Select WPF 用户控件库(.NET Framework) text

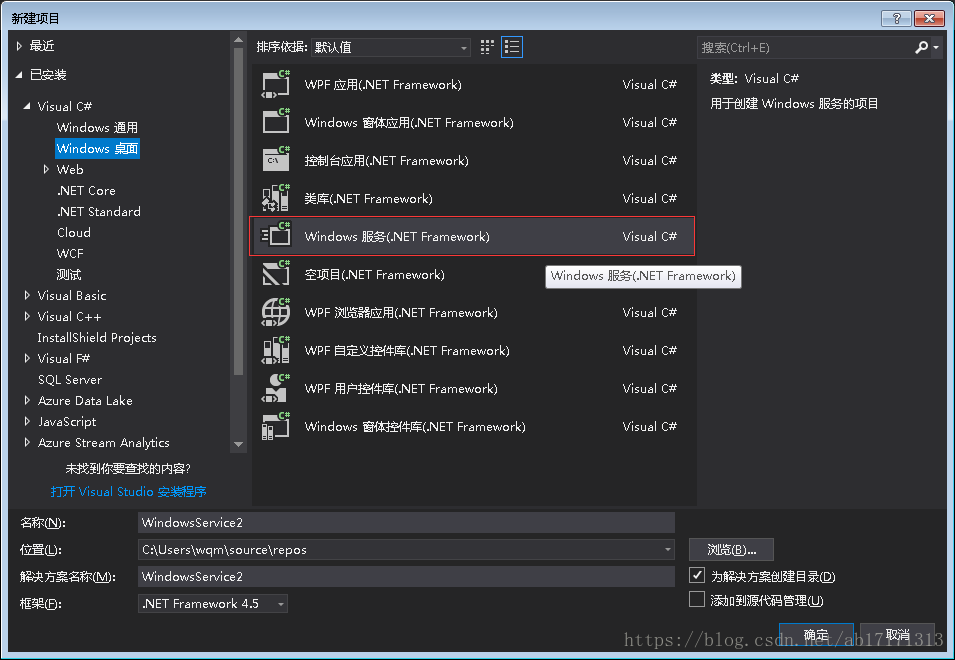pos(401,388)
